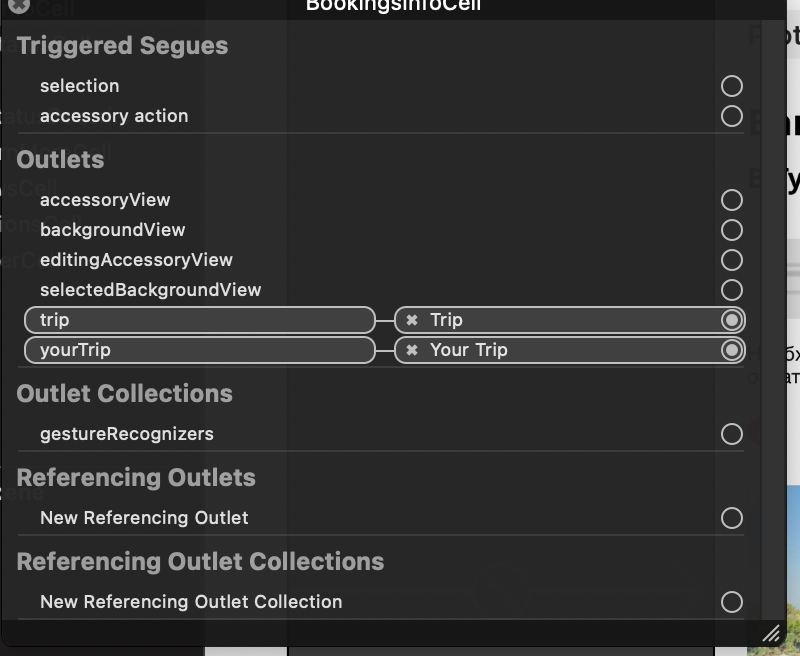Remove the Your Trip connection with the x
This screenshot has width=800, height=656.
click(x=412, y=350)
